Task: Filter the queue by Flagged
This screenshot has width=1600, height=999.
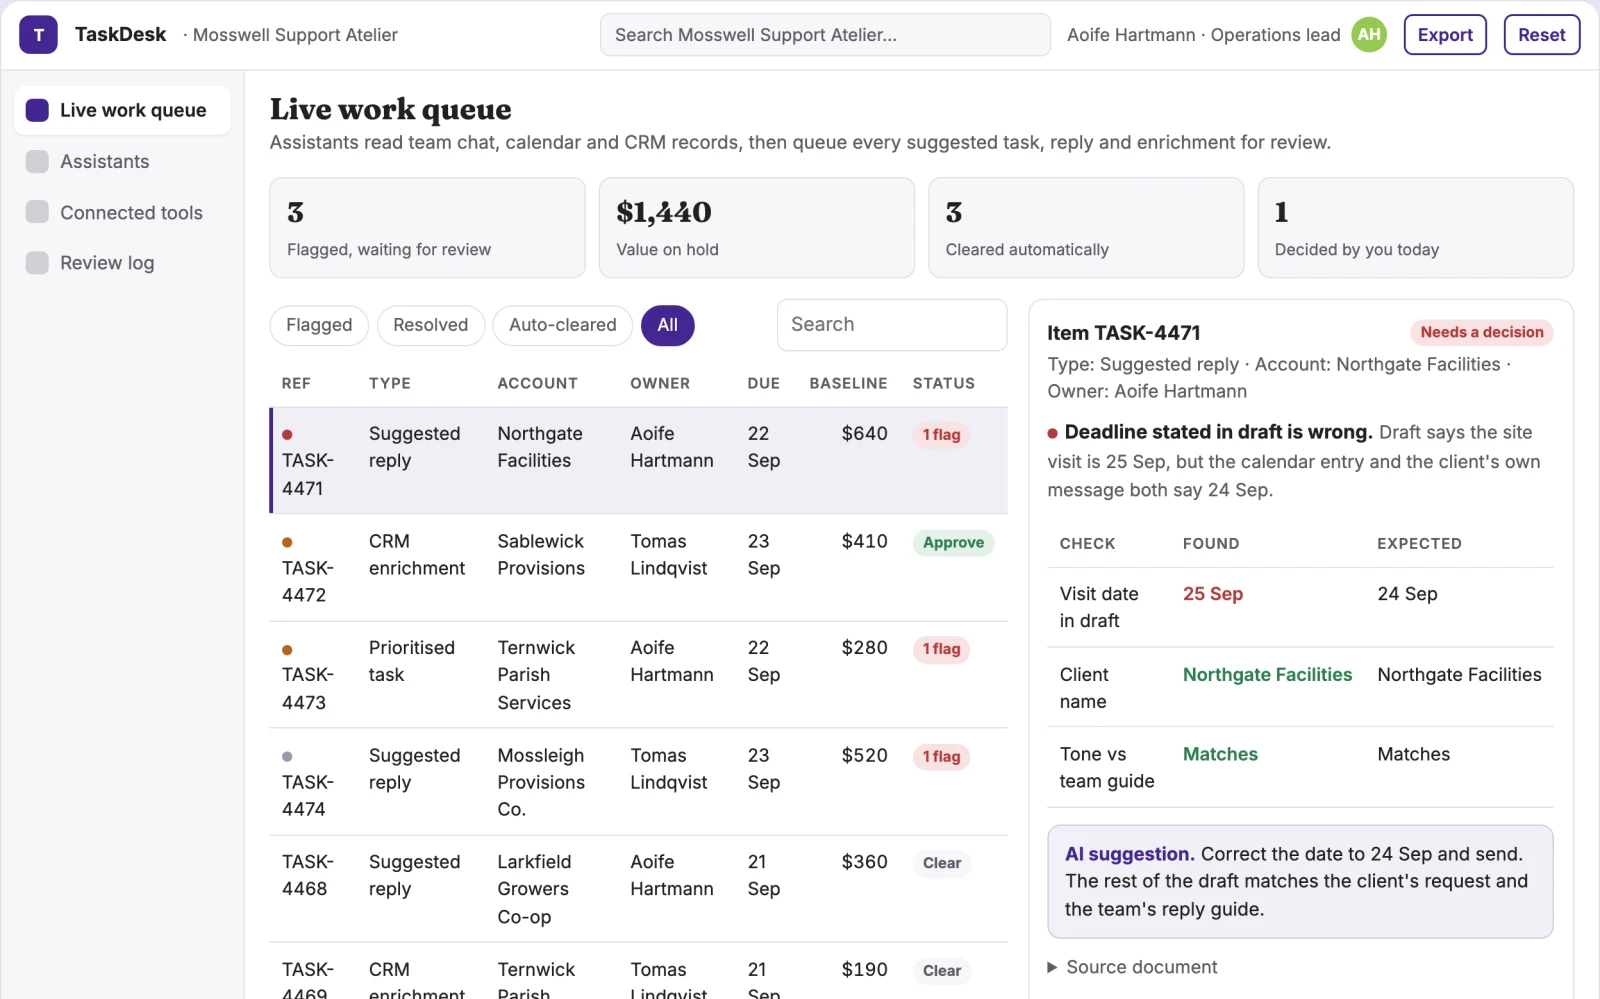Action: coord(319,325)
